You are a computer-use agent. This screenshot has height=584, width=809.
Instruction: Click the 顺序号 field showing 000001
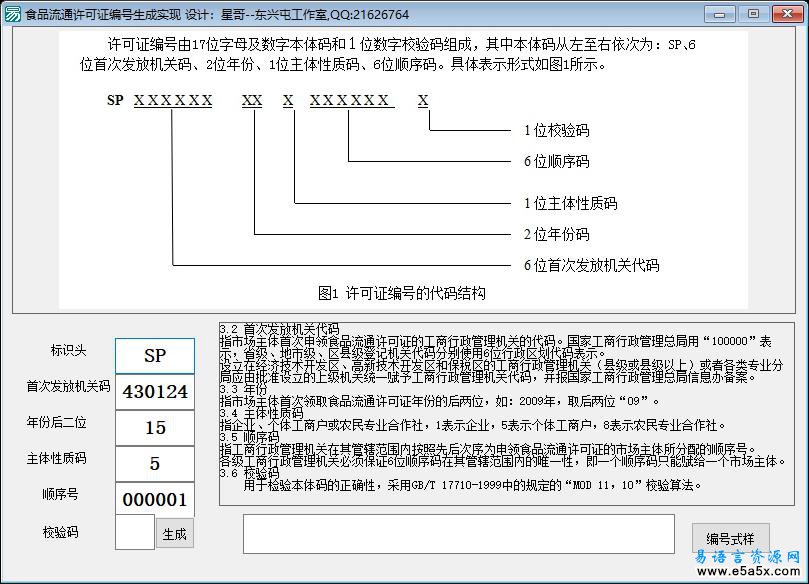[x=155, y=499]
